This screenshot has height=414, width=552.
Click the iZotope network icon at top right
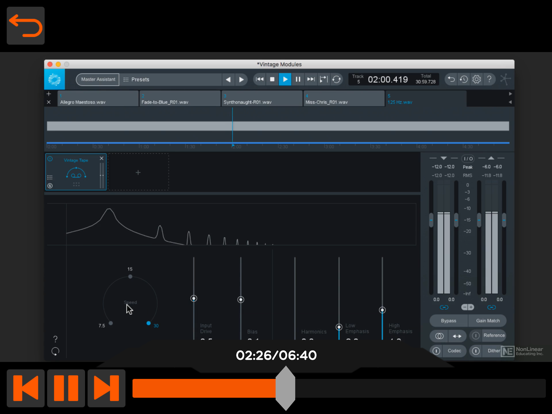505,79
